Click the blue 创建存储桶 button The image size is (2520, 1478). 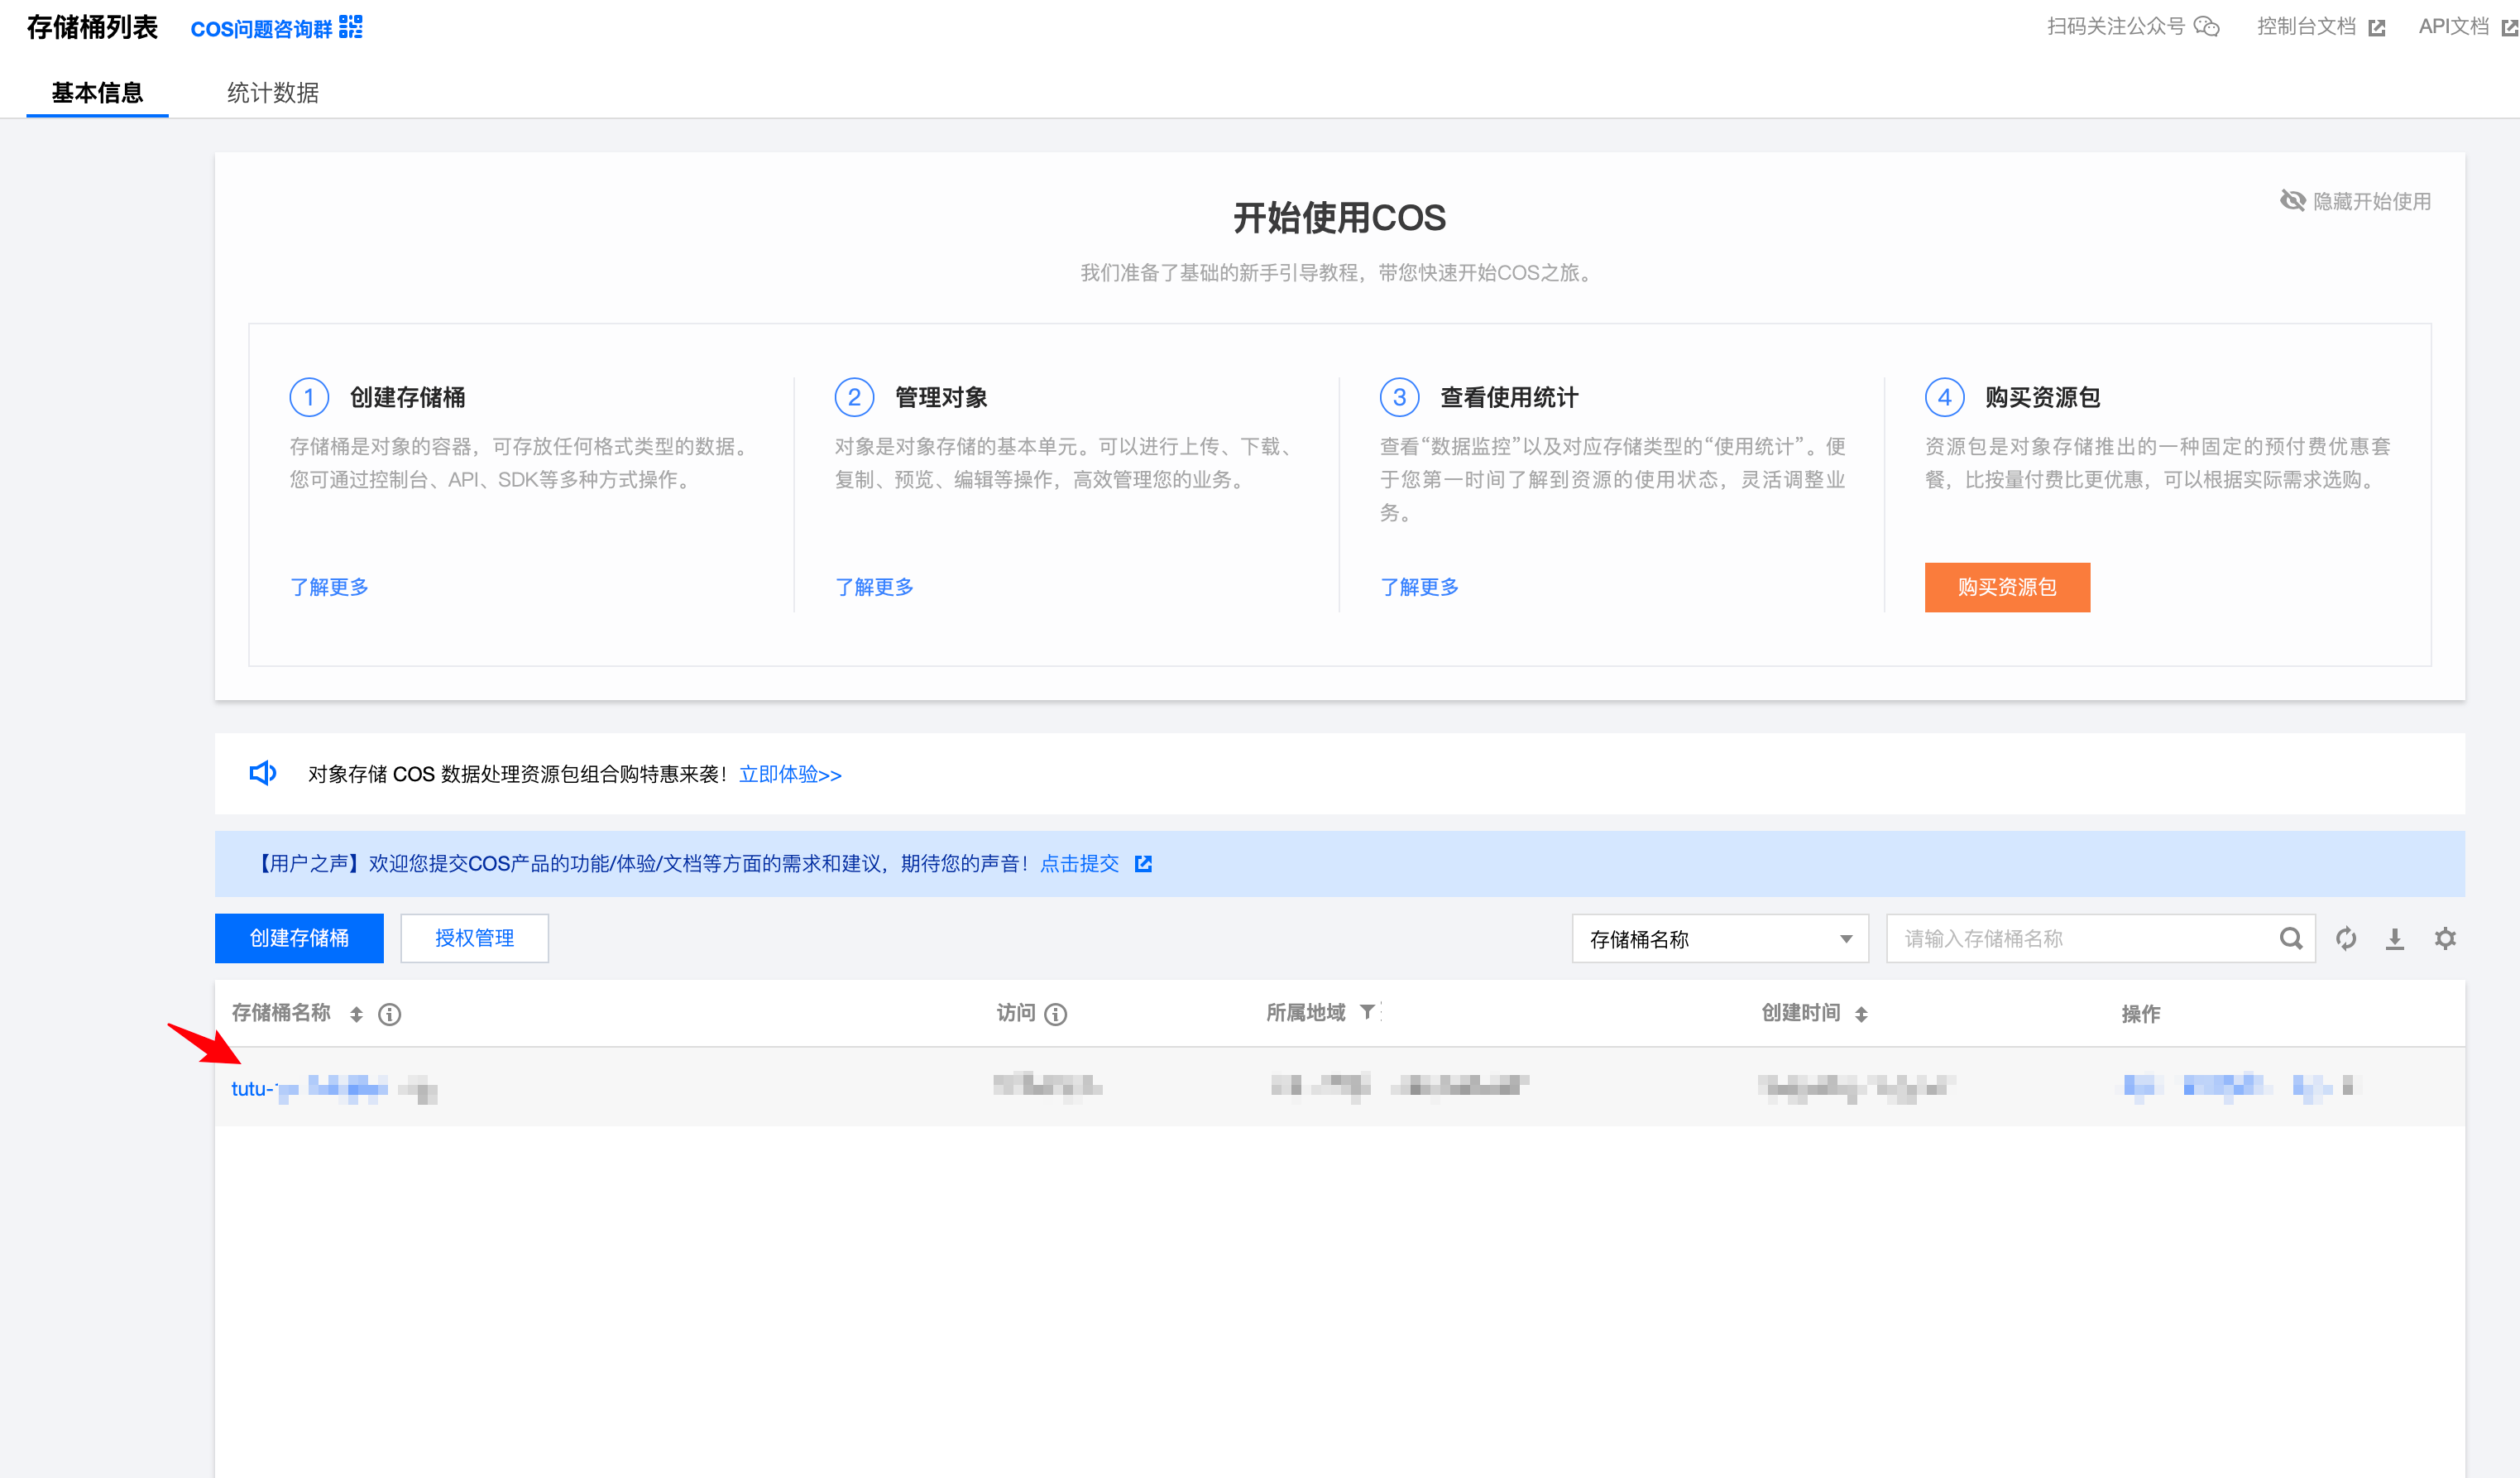[x=299, y=938]
